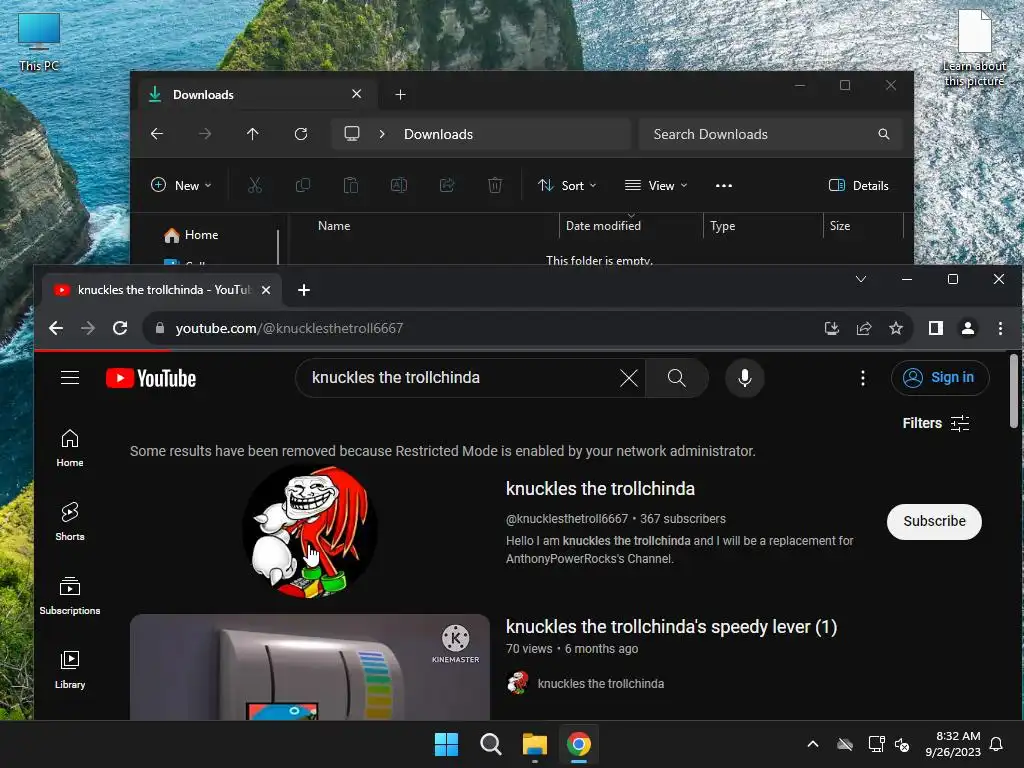
Task: Sort by the Name column header
Action: [x=334, y=226]
